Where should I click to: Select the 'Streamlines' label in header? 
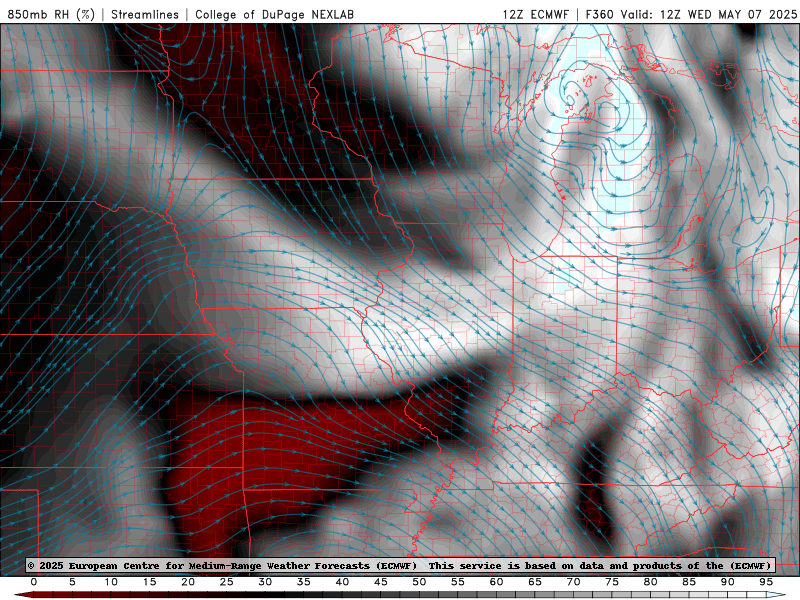145,14
